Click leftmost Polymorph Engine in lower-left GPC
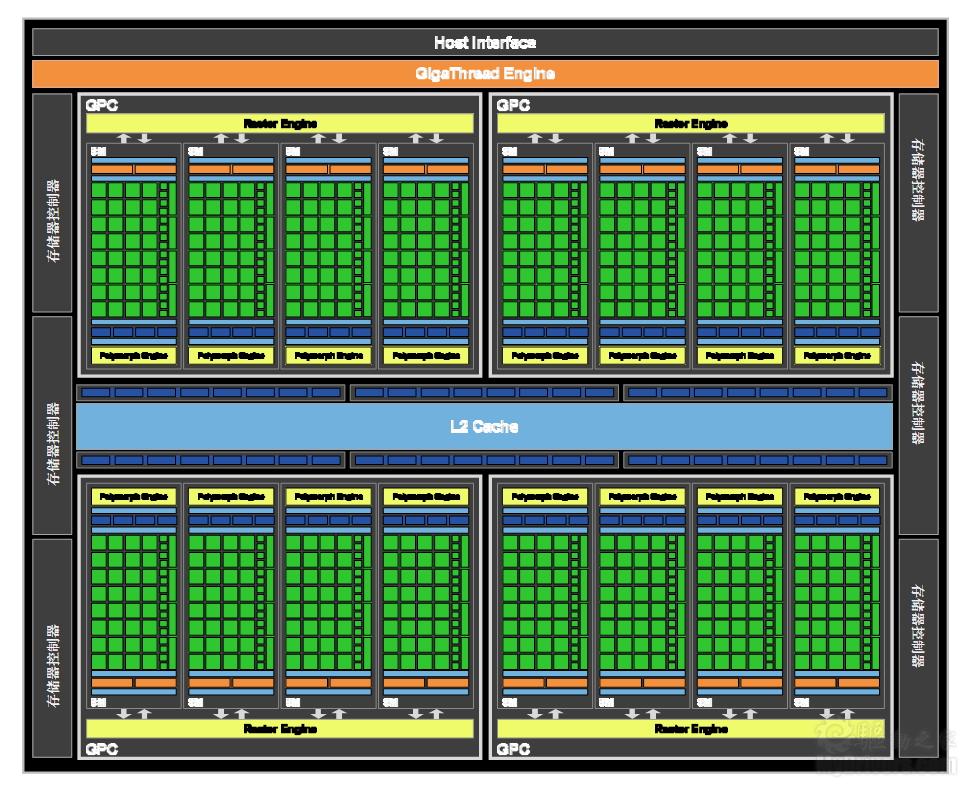Image resolution: width=970 pixels, height=788 pixels. point(134,497)
